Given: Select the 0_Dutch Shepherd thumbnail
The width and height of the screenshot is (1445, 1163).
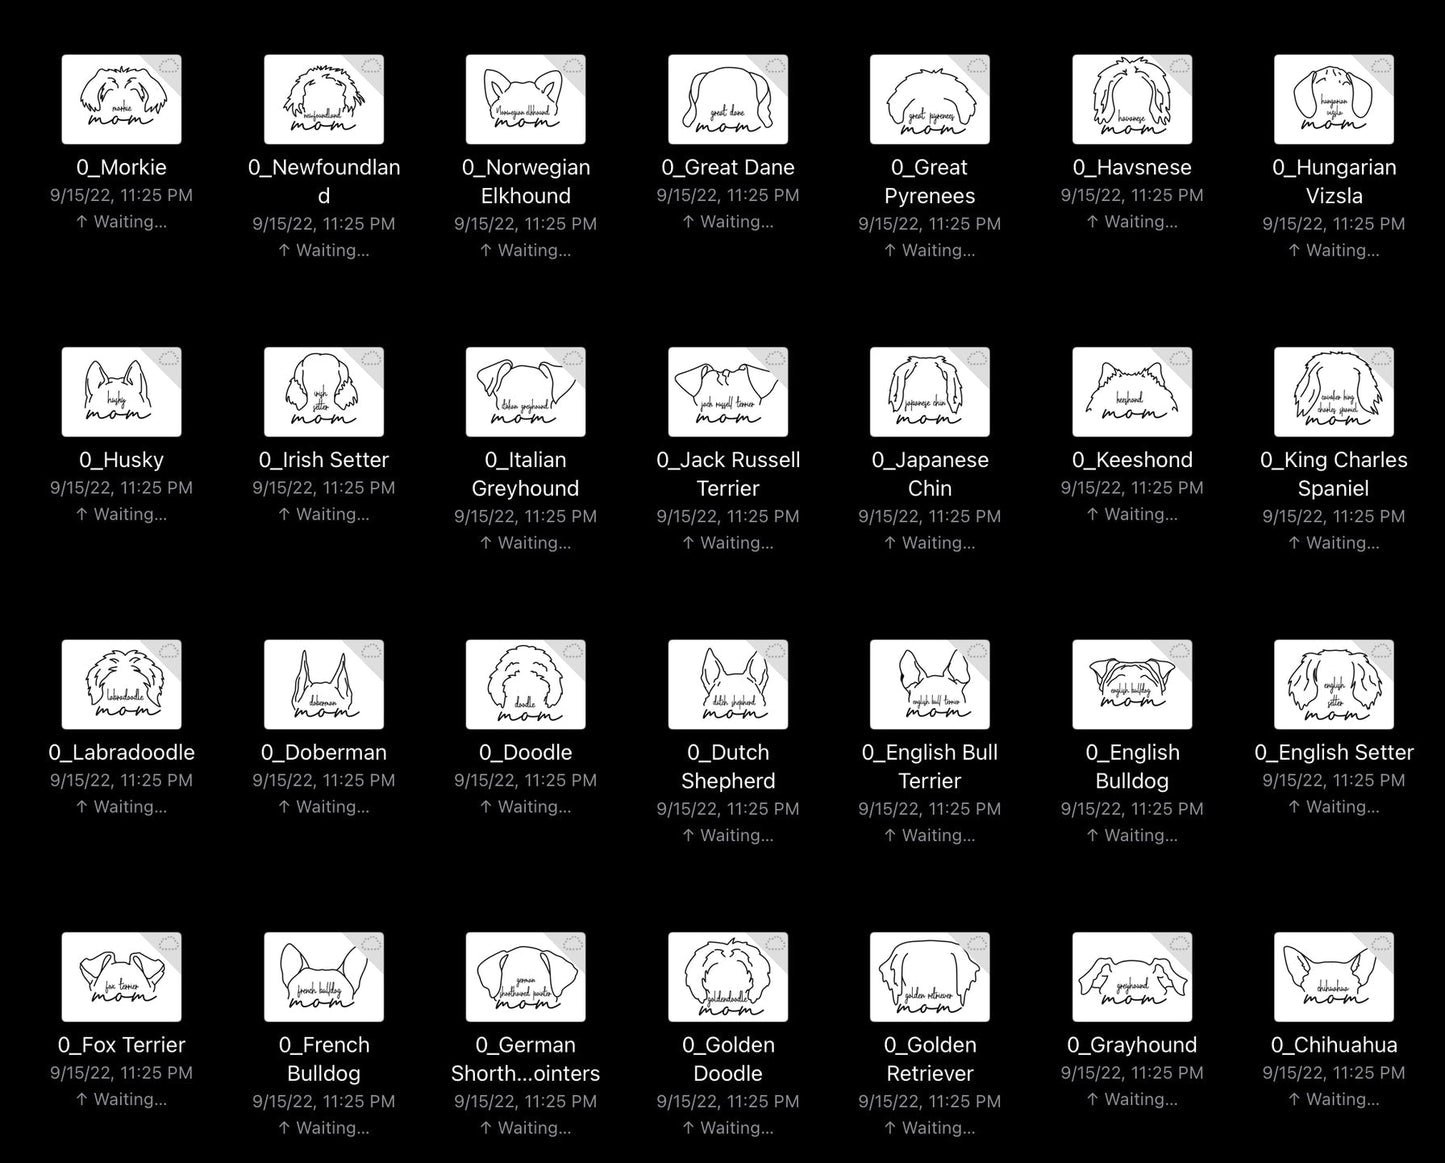Looking at the screenshot, I should click(727, 684).
